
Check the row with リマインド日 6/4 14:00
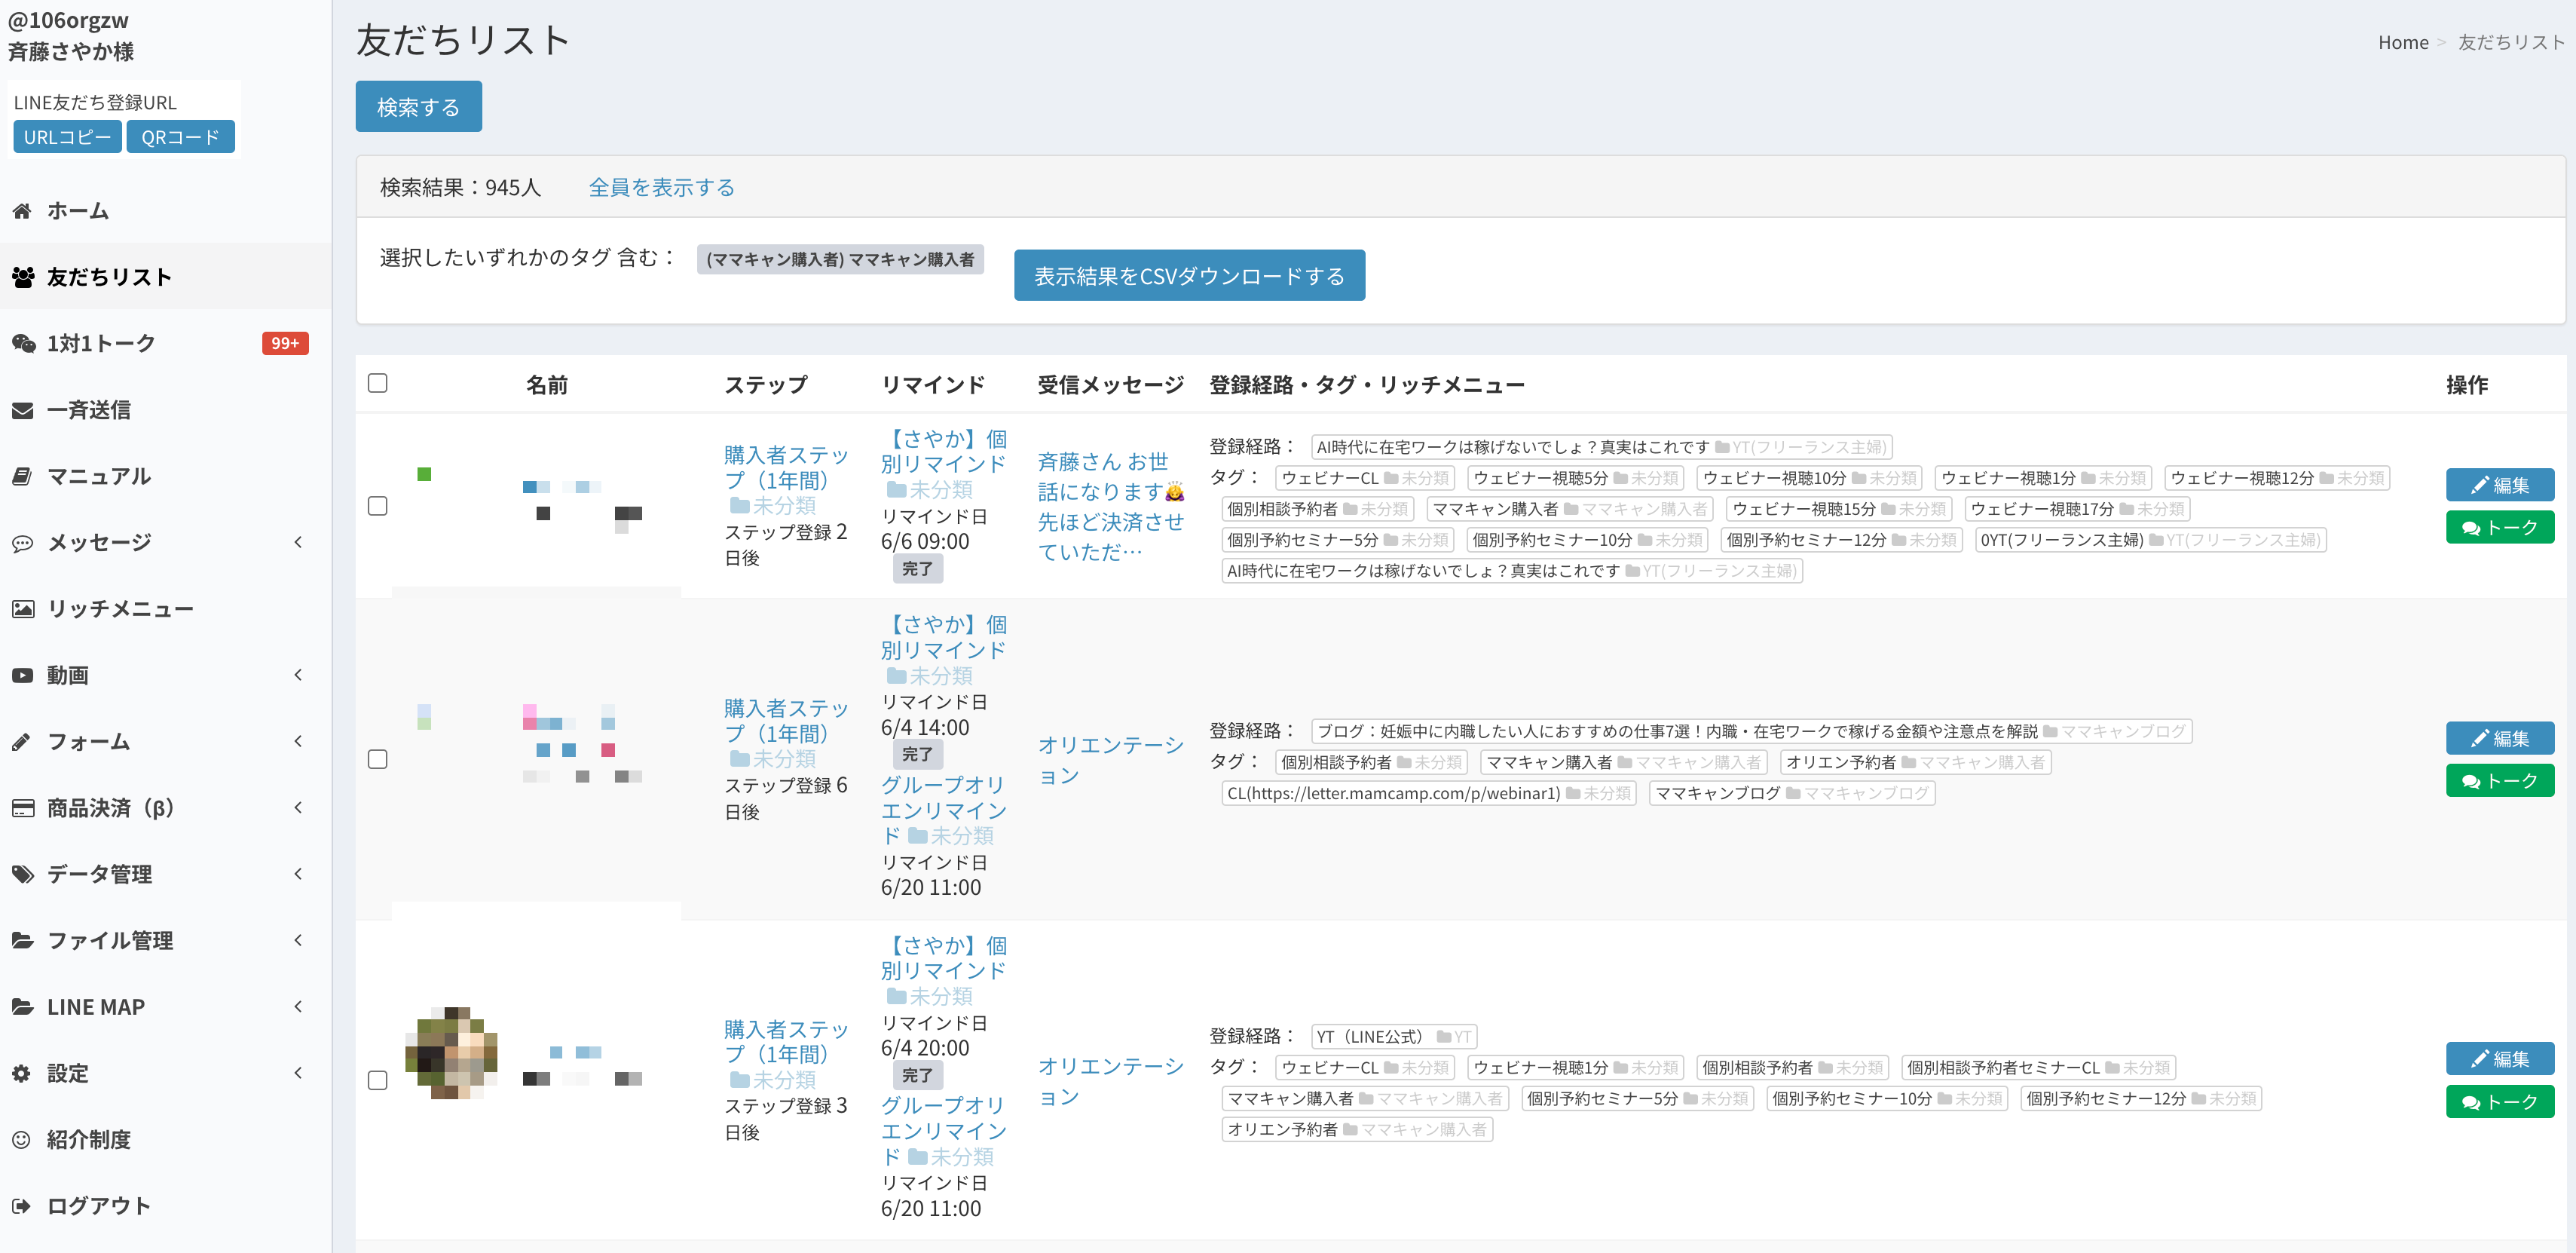pos(378,759)
